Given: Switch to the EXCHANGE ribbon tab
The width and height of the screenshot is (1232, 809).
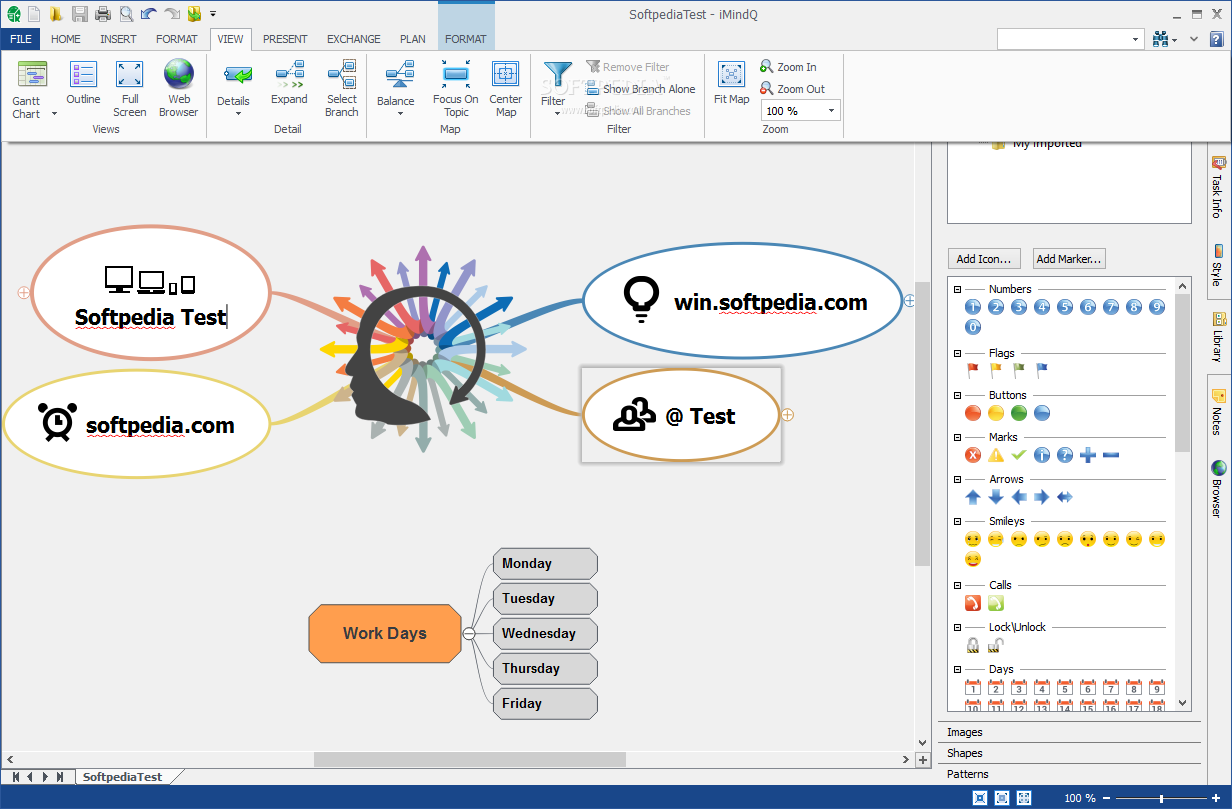Looking at the screenshot, I should point(354,39).
